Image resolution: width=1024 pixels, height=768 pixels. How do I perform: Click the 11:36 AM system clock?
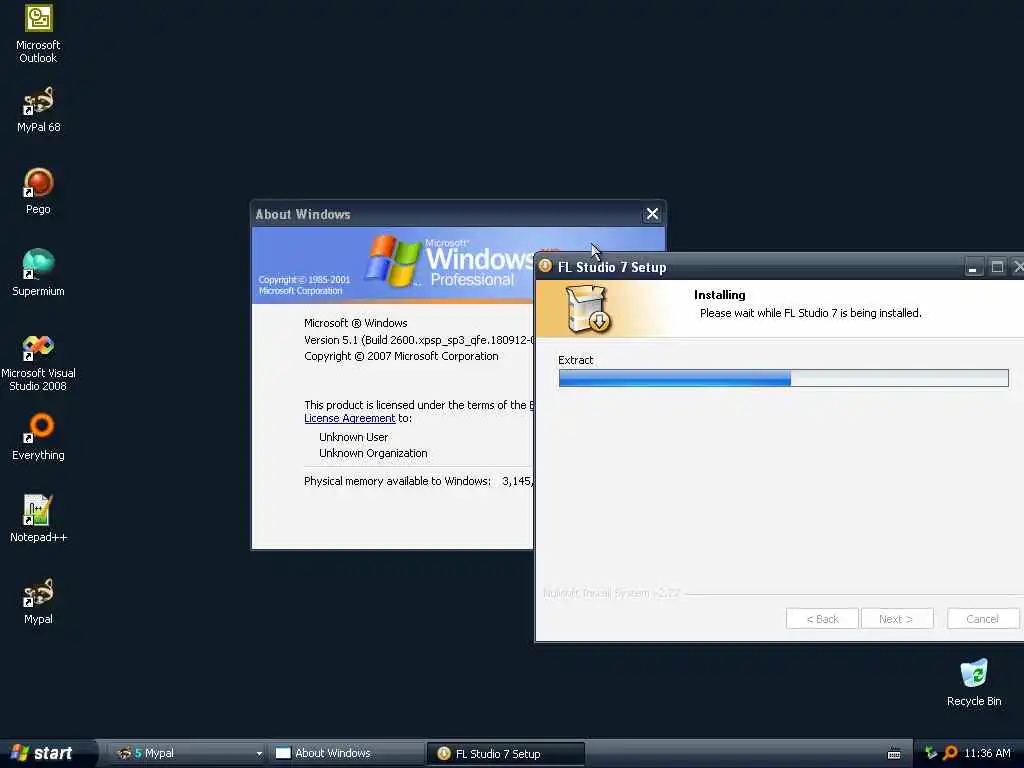987,753
